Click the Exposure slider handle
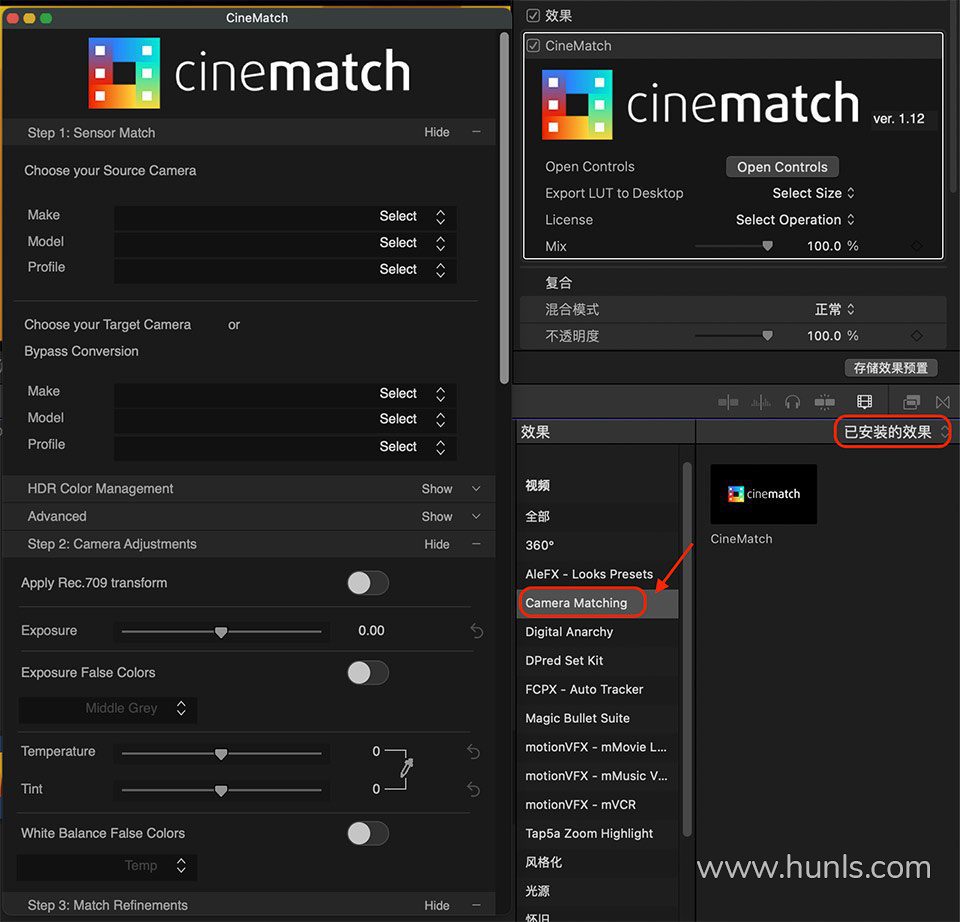This screenshot has height=922, width=960. coord(220,632)
